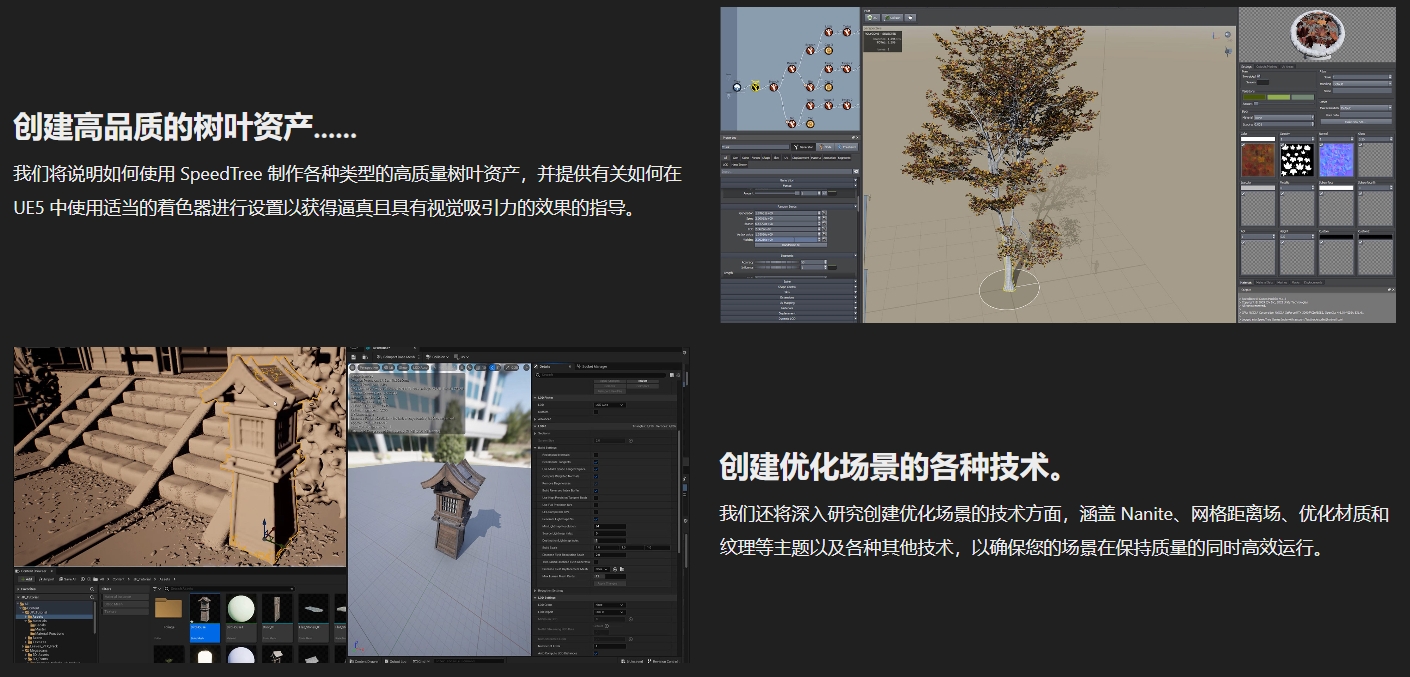Select the heading about optimized scene techniques
Viewport: 1410px width, 677px height.
click(892, 466)
